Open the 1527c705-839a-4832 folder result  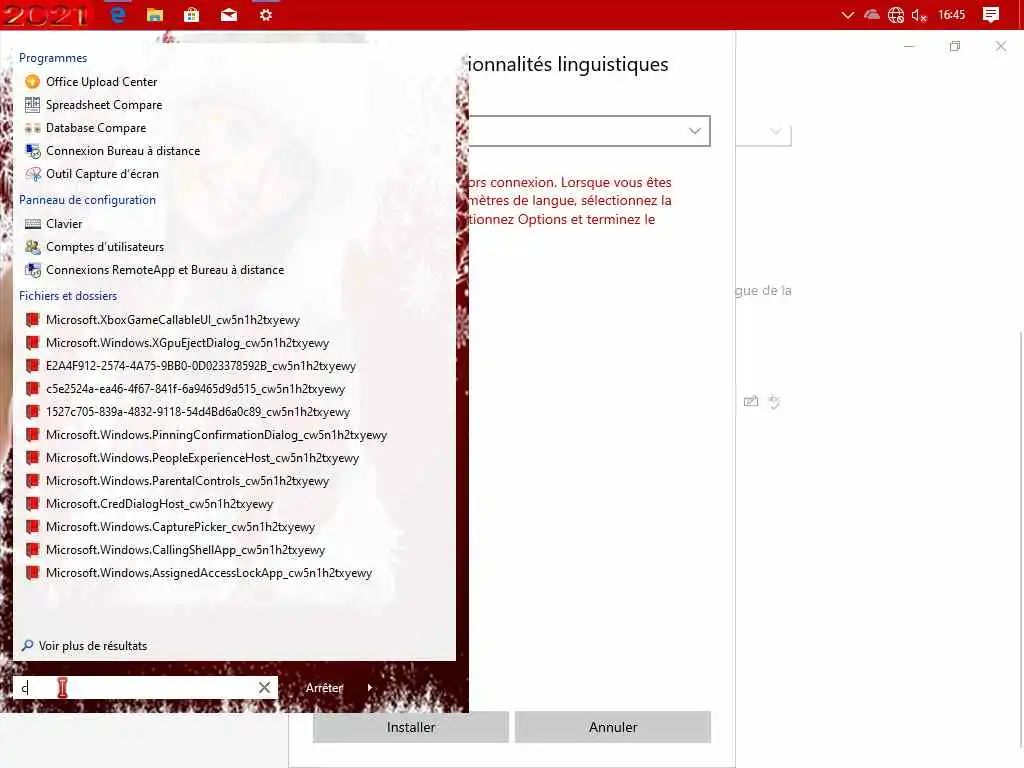point(198,412)
